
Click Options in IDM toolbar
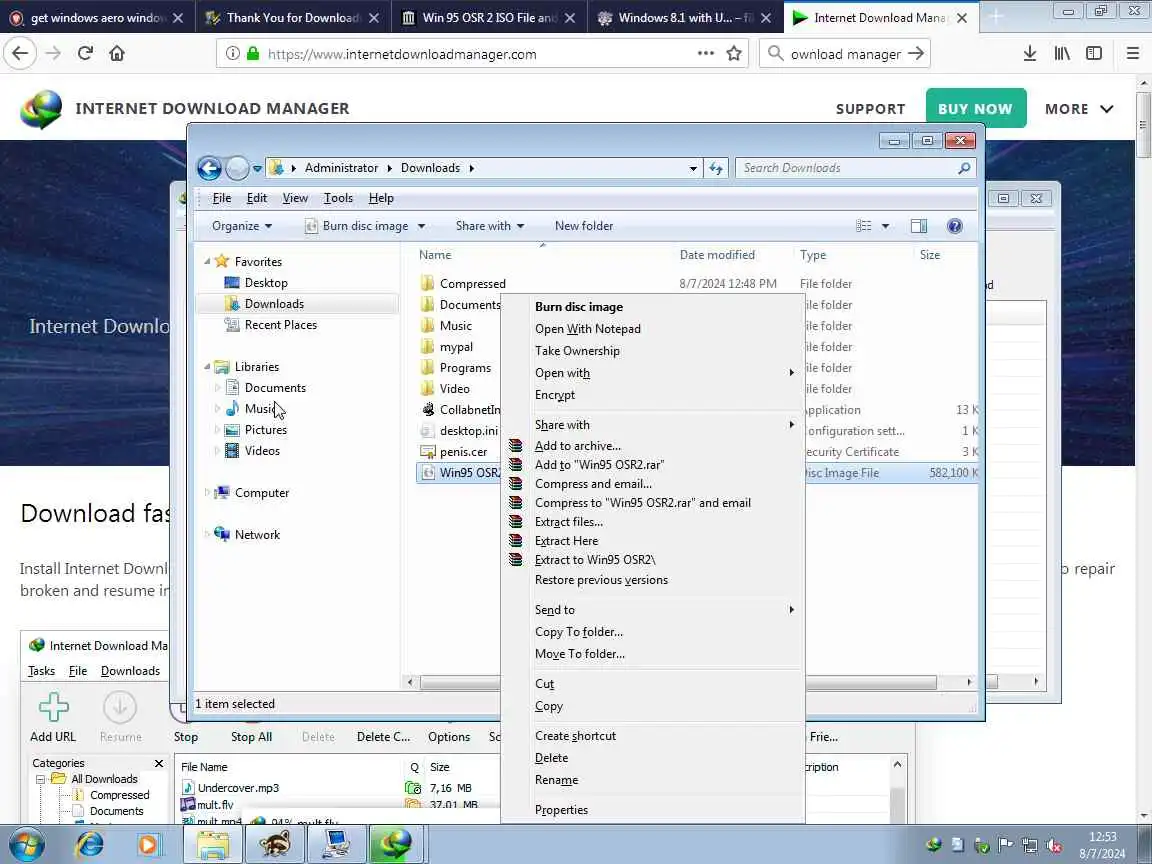449,737
